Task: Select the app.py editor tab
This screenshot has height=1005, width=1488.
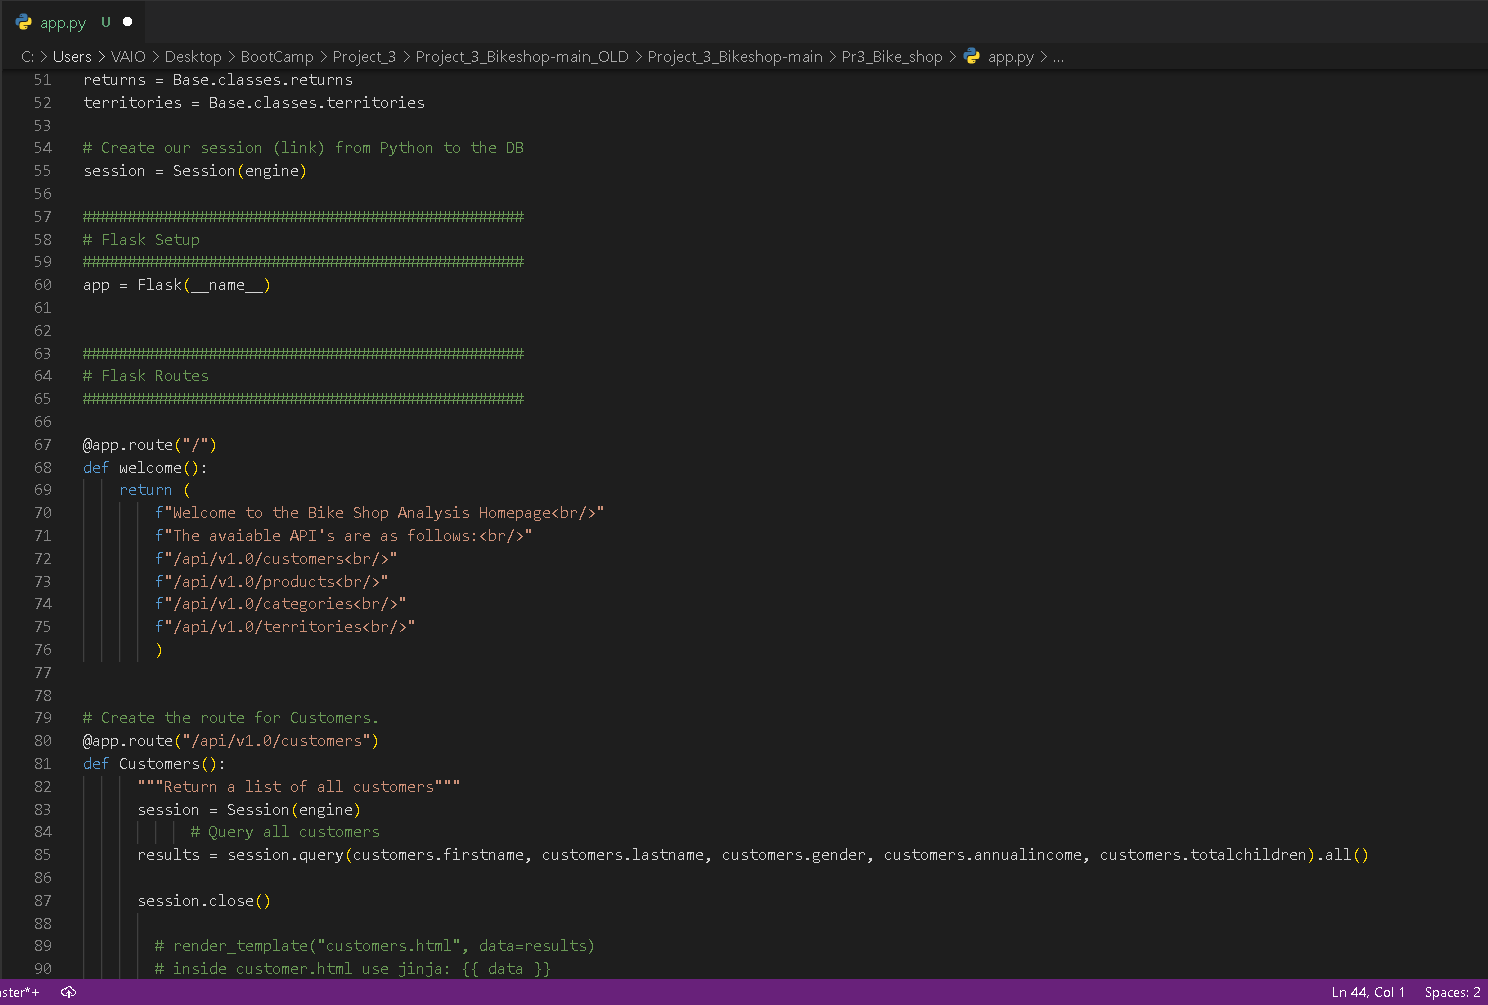Action: point(74,22)
